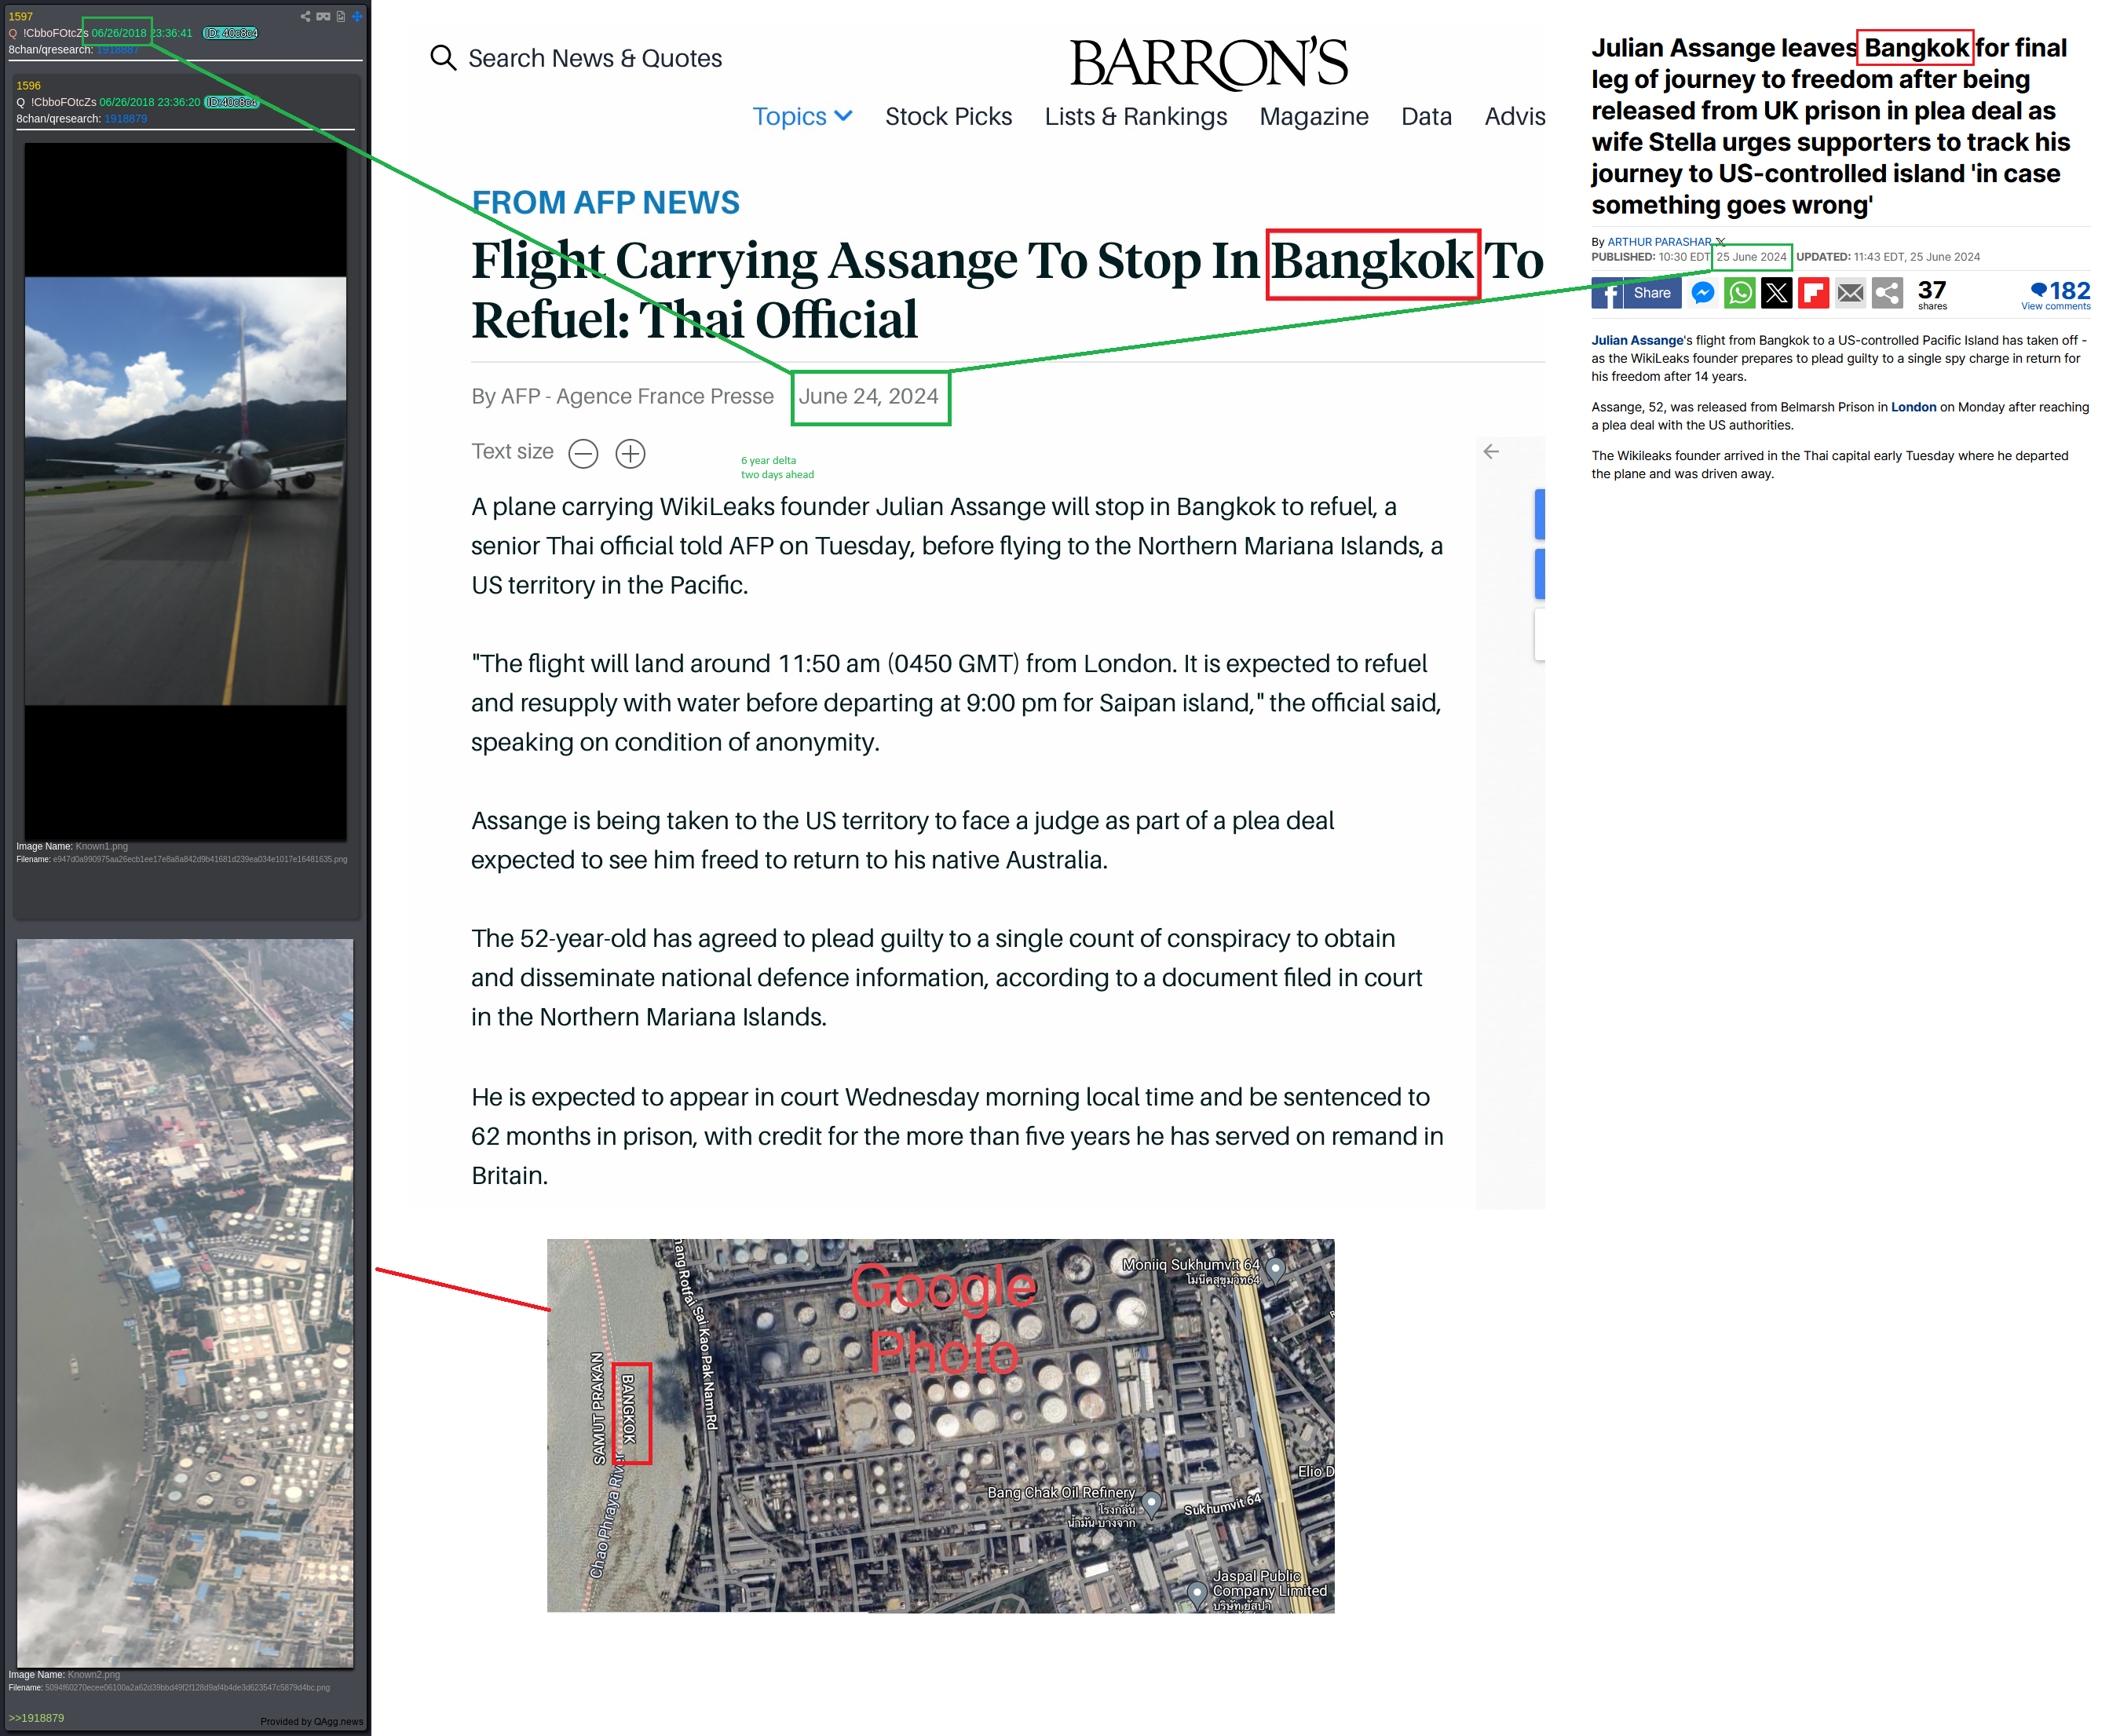Click the share icon on post 1597
The image size is (2120, 1736).
tap(305, 16)
